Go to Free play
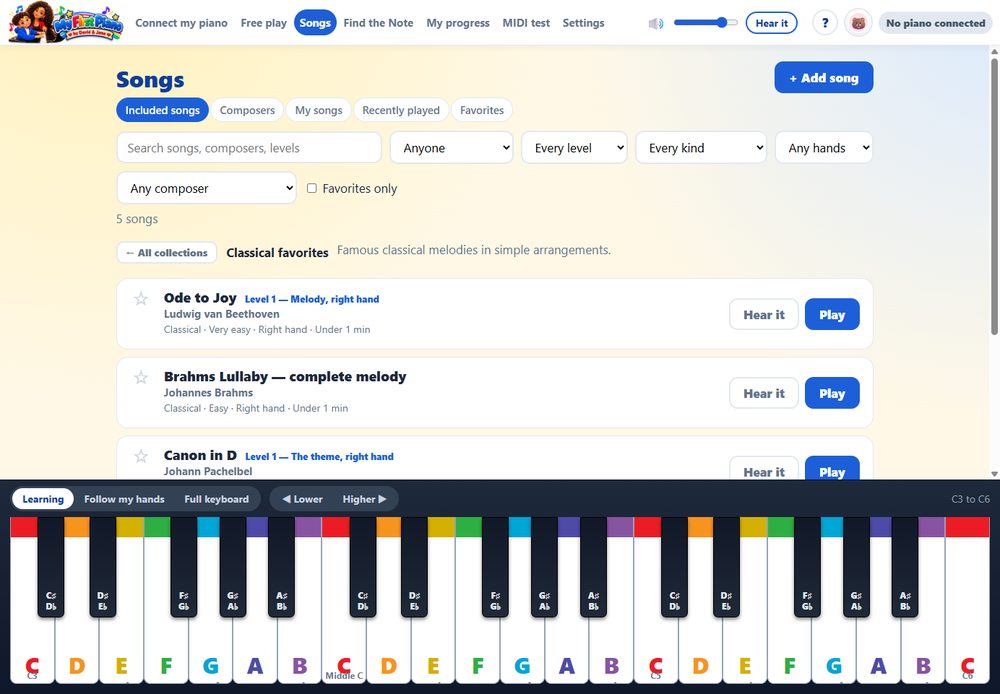 pyautogui.click(x=263, y=23)
